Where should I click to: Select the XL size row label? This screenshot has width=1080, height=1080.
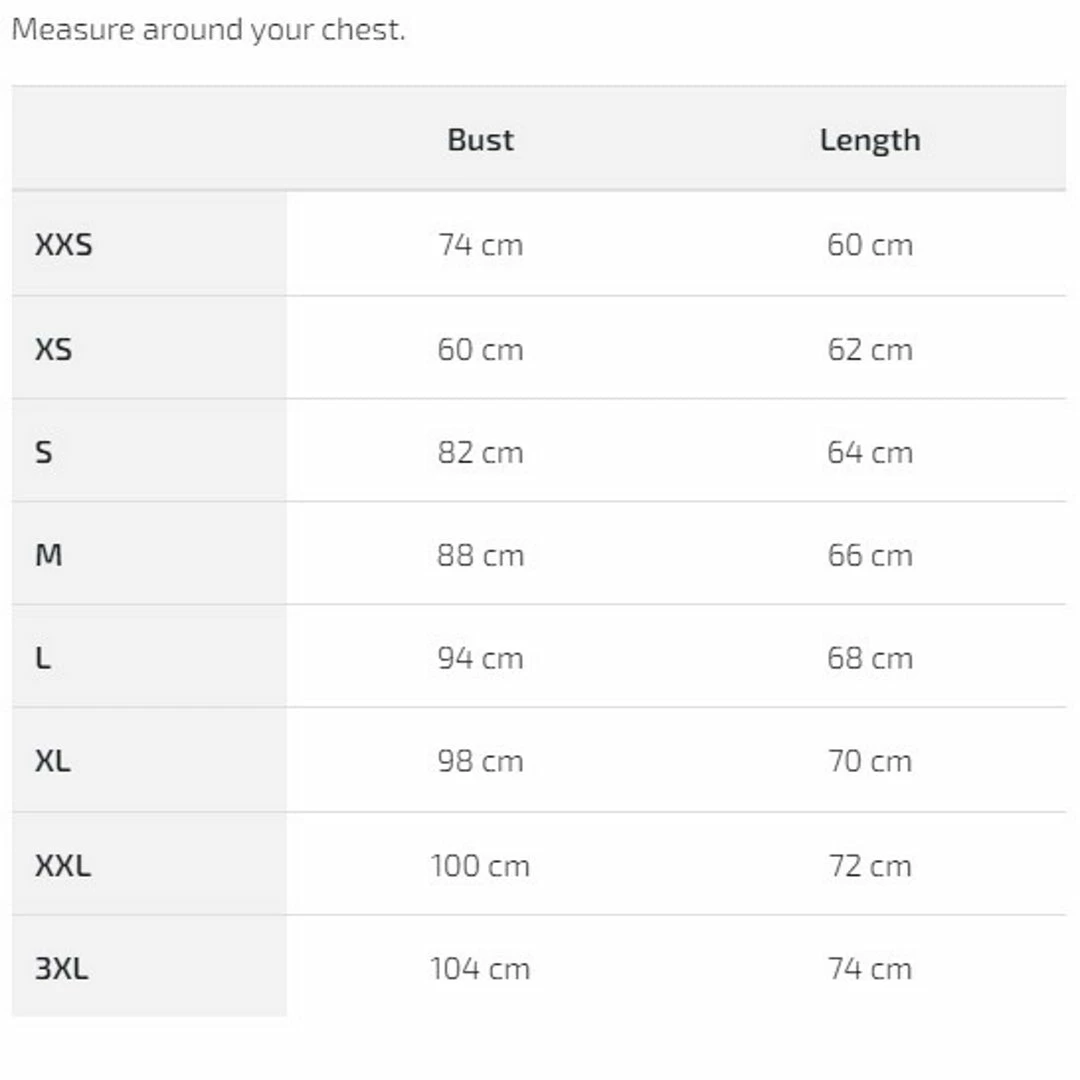click(x=53, y=761)
